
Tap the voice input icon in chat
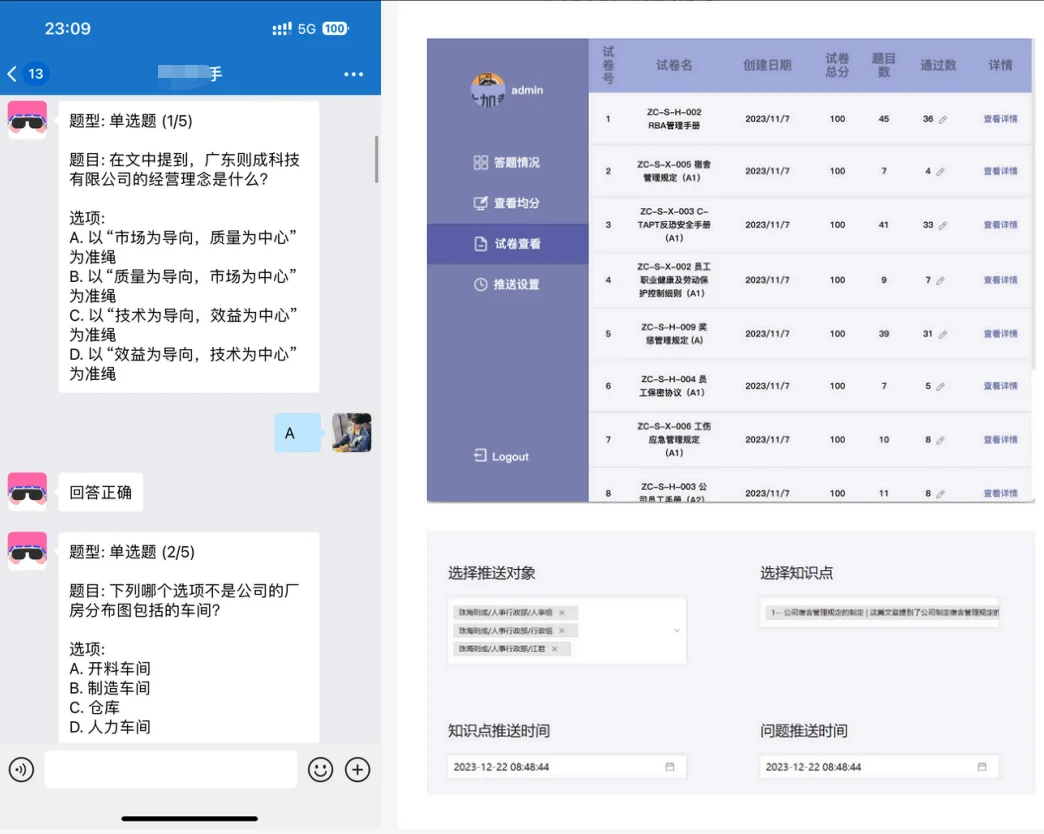tap(21, 769)
